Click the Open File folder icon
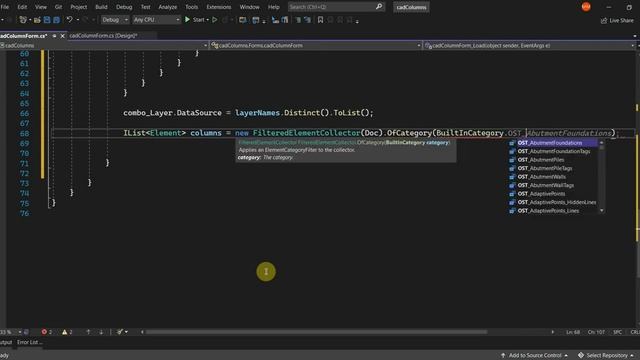Screen dimensions: 640x360 pos(37,20)
